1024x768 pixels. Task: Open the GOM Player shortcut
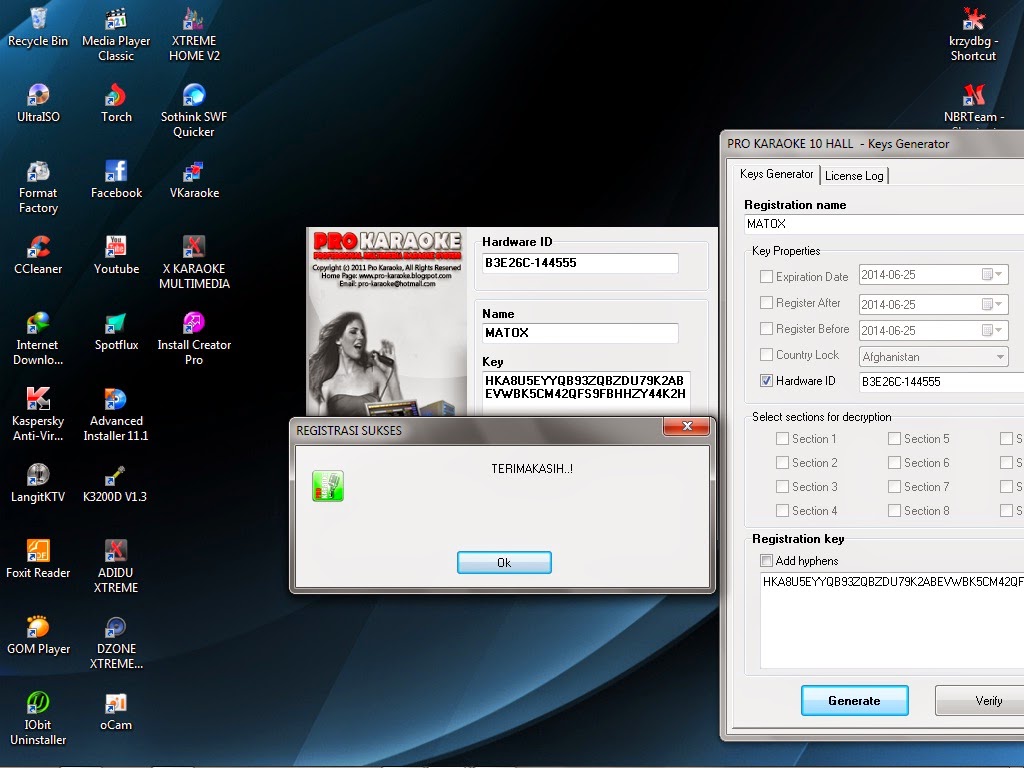point(38,635)
